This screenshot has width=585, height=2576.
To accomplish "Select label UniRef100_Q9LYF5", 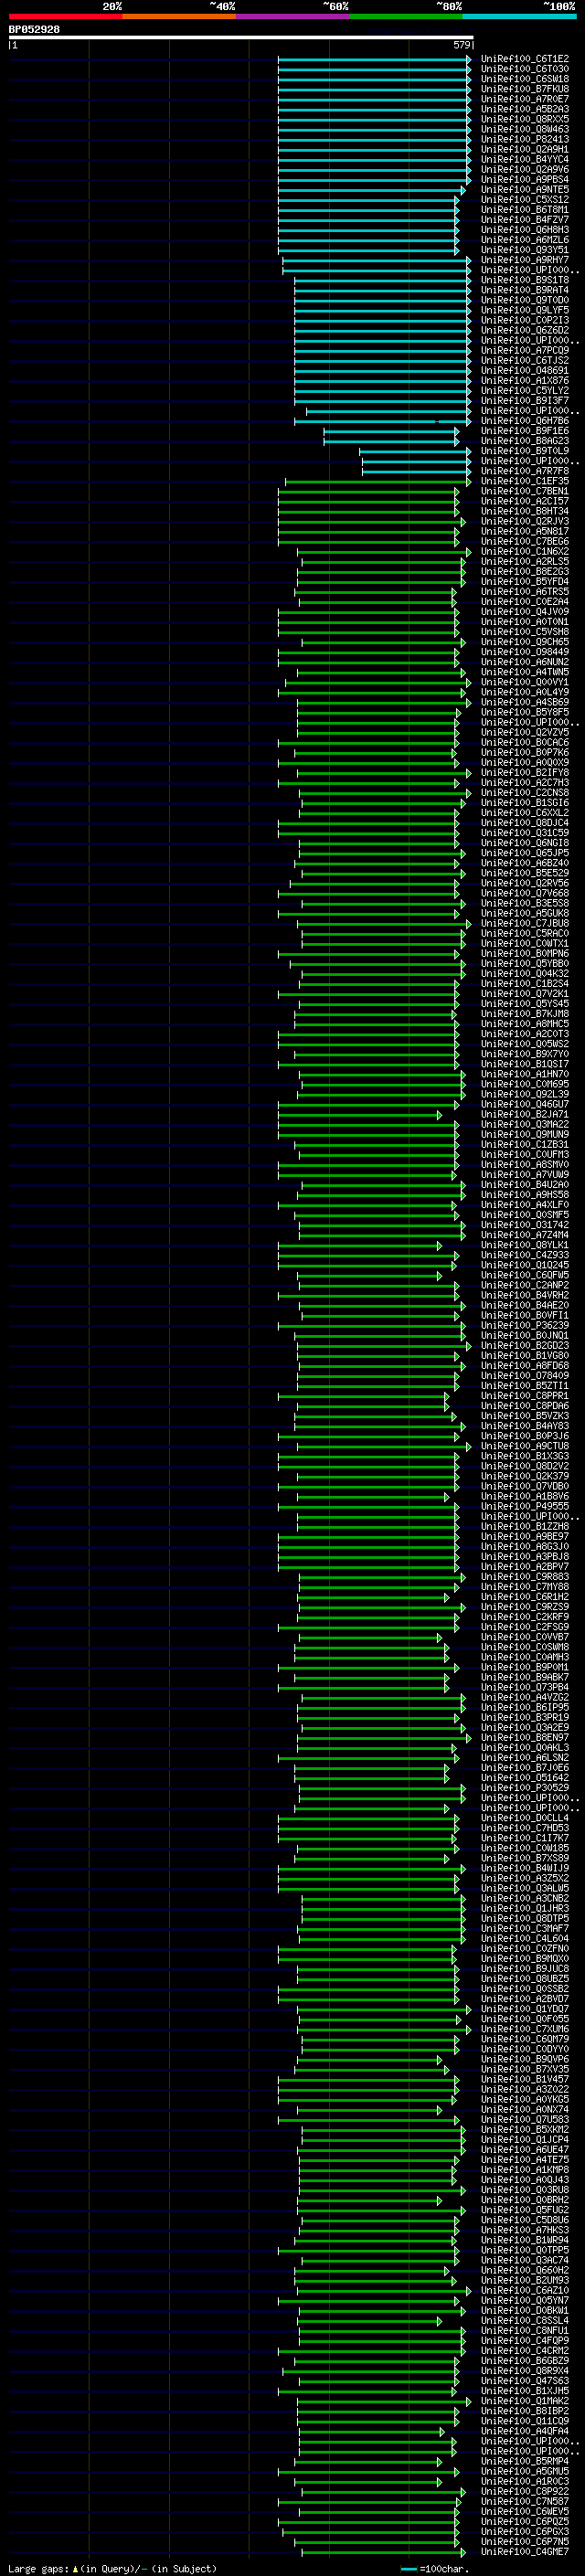I will coord(525,310).
